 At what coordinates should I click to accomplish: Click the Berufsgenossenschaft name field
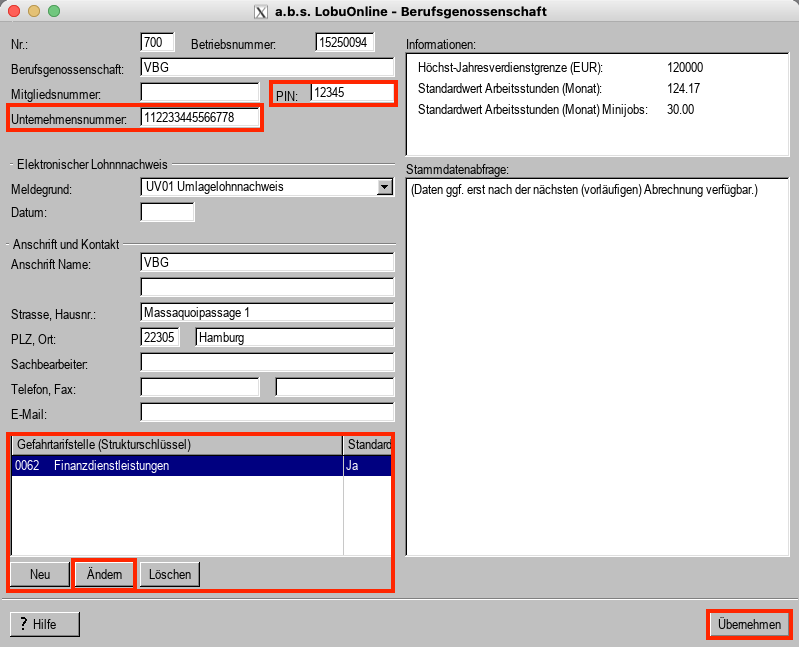point(267,68)
